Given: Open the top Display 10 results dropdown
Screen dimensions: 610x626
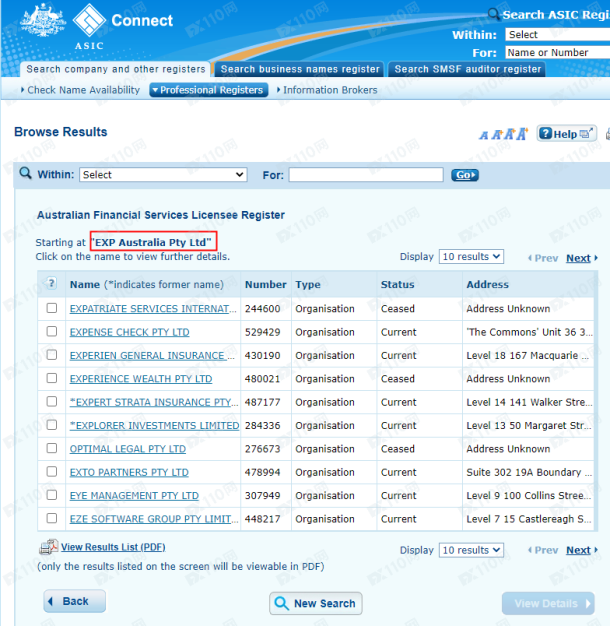Looking at the screenshot, I should coord(471,256).
